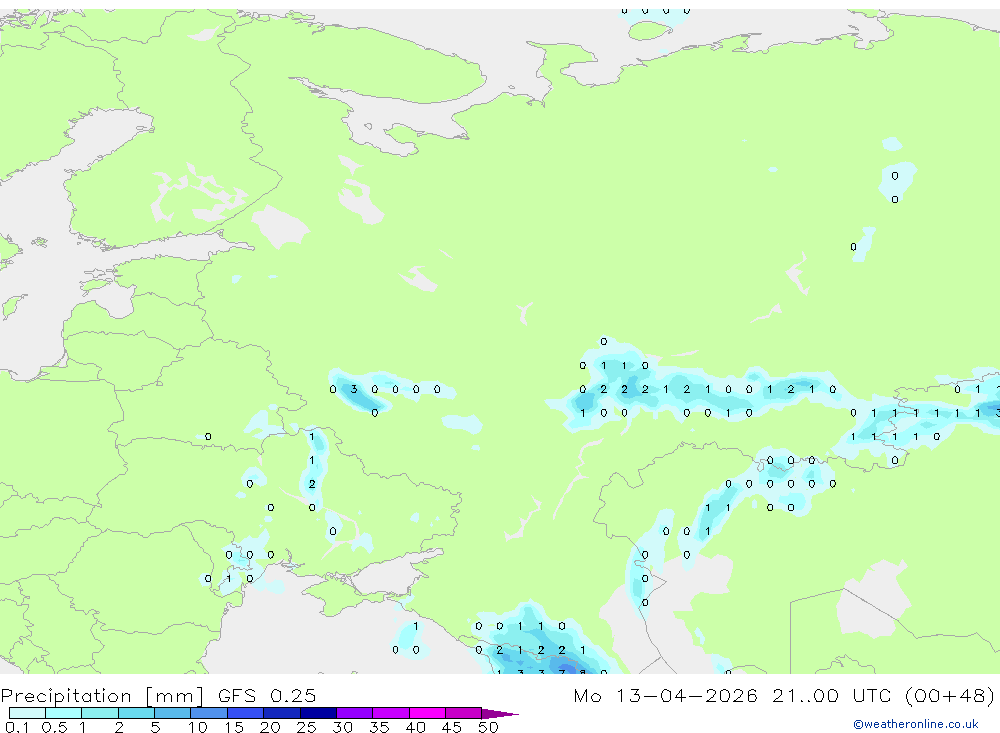Click the 40–45 mm bright magenta legend swatch

coord(427,713)
